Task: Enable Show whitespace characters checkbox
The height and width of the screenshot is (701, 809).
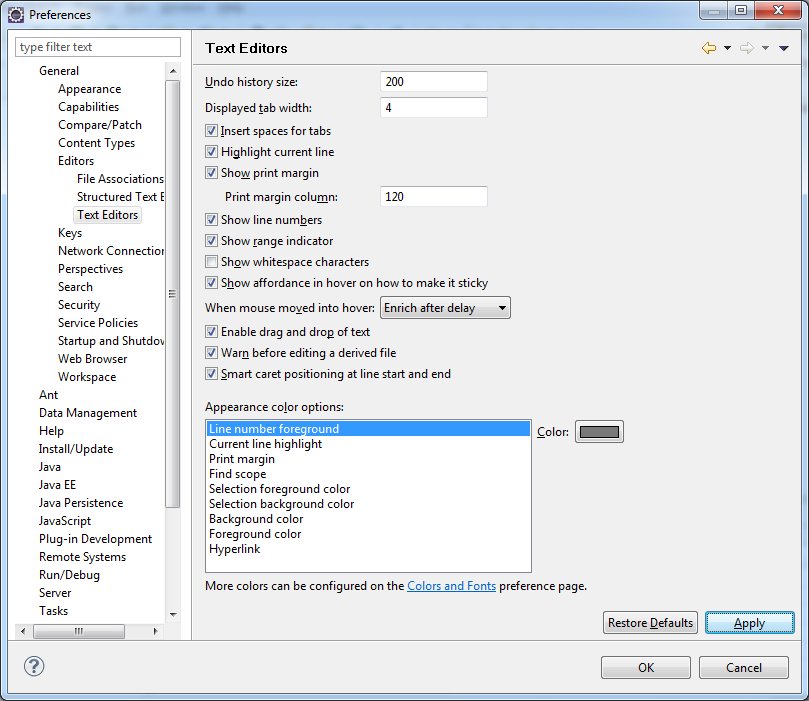Action: coord(211,262)
